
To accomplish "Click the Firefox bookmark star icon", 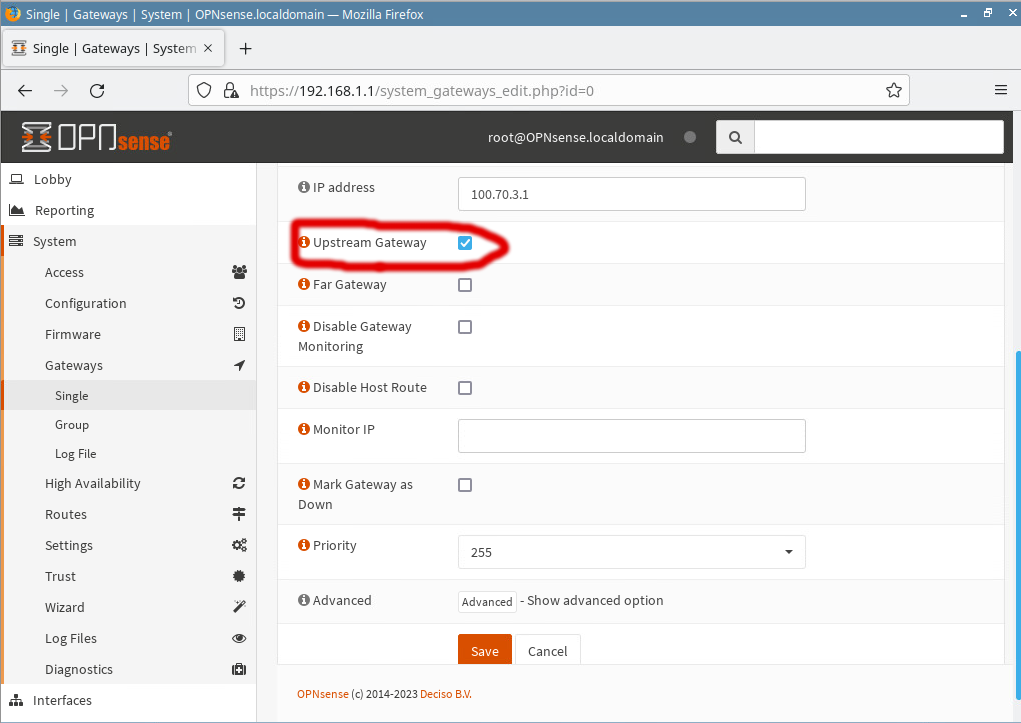I will pyautogui.click(x=893, y=90).
